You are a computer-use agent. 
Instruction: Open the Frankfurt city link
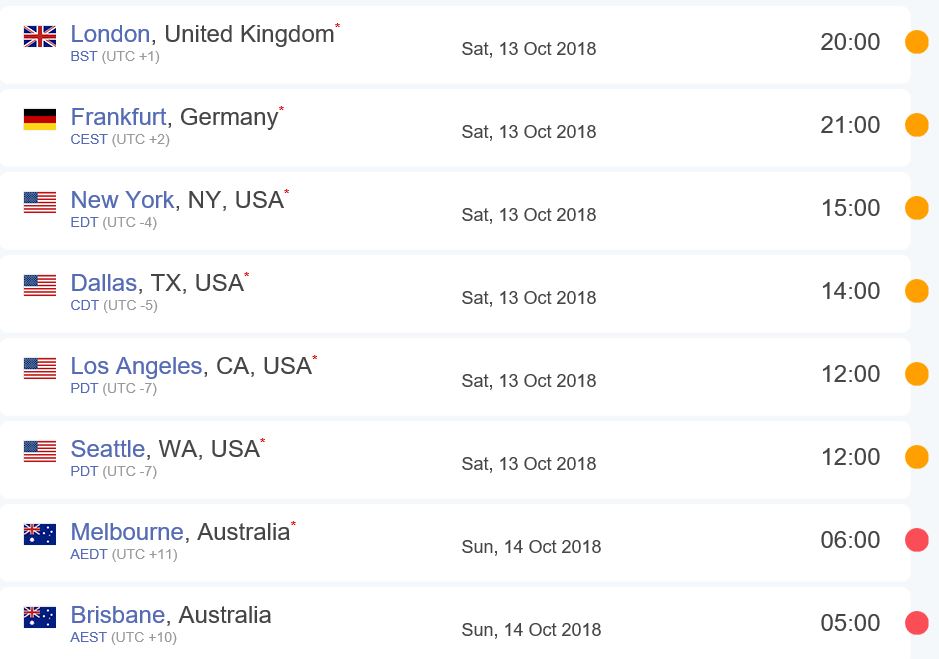click(118, 117)
